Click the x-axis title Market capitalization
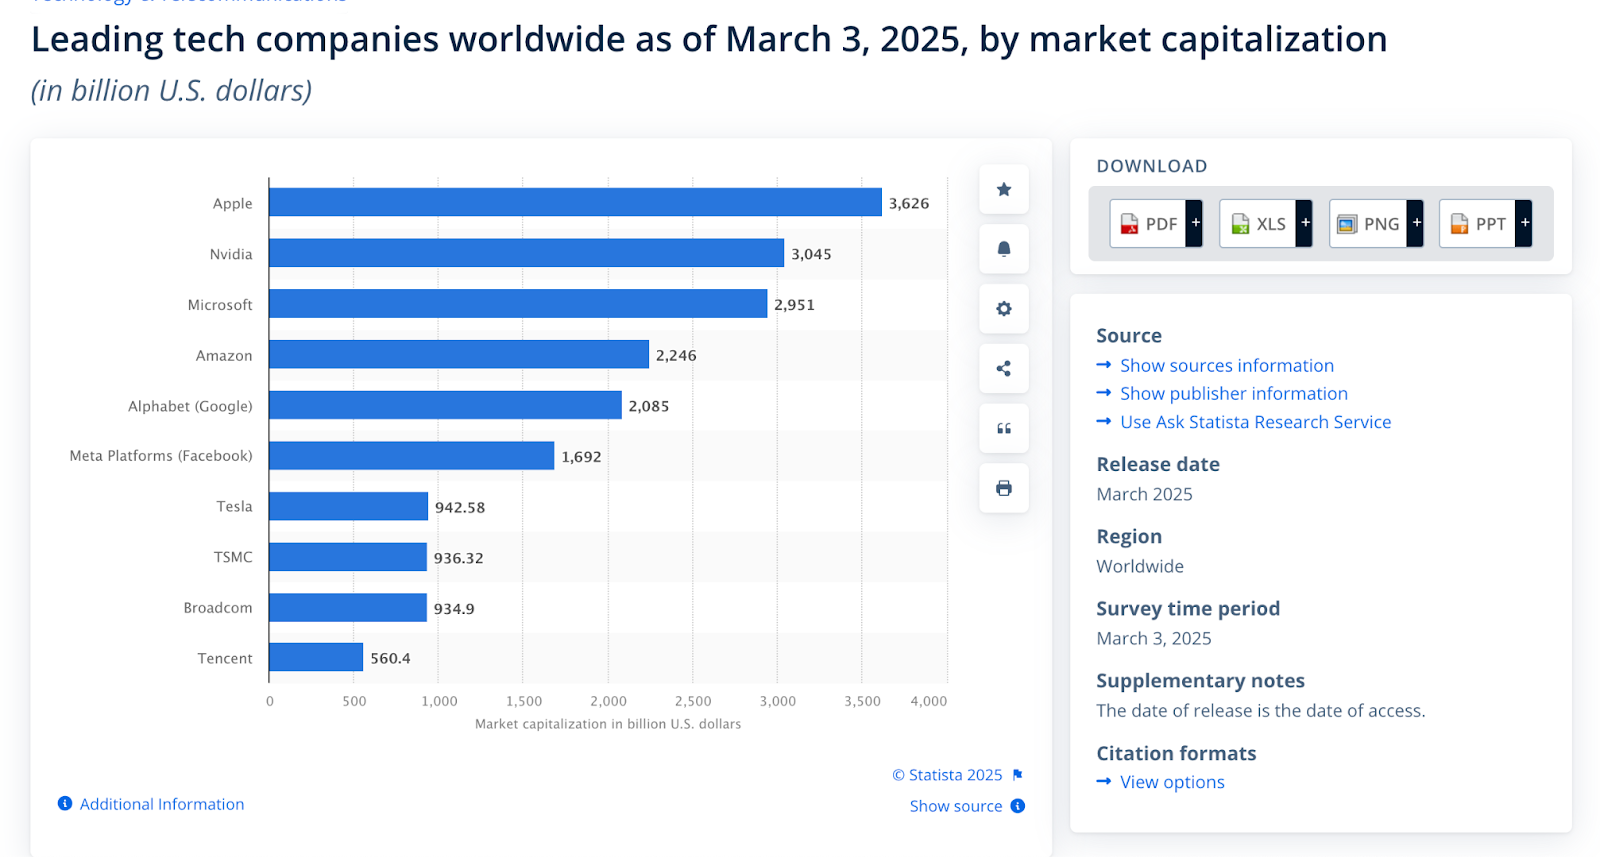This screenshot has width=1600, height=857. tap(608, 724)
